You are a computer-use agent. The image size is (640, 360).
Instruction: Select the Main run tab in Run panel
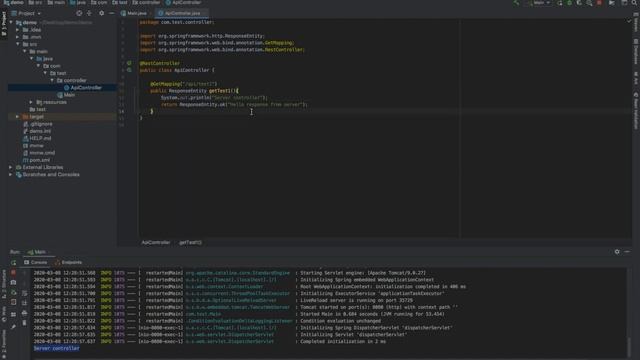pos(37,252)
